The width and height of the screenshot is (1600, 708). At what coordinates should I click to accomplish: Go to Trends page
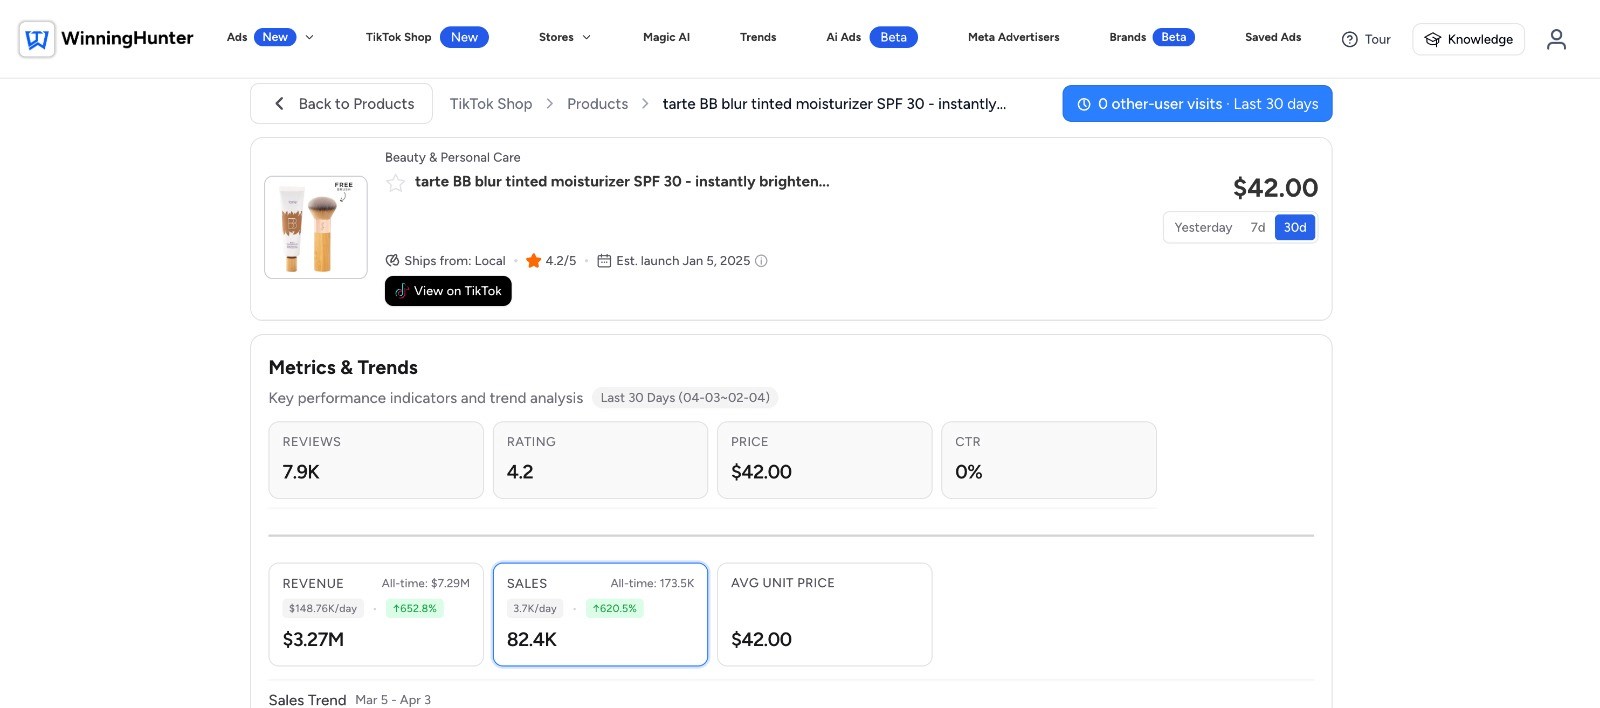point(758,37)
